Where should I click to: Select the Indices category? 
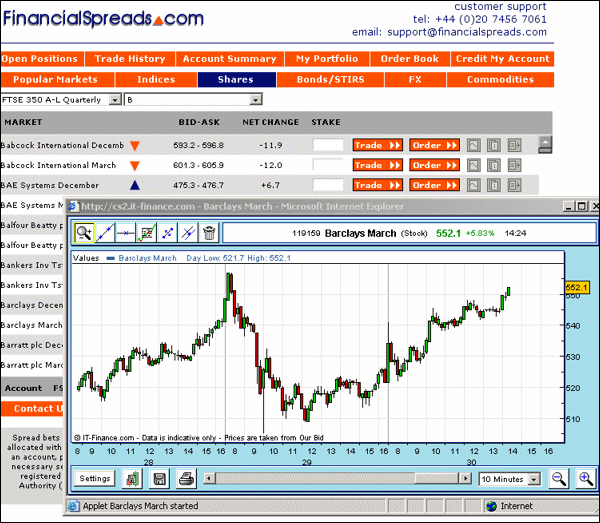156,80
